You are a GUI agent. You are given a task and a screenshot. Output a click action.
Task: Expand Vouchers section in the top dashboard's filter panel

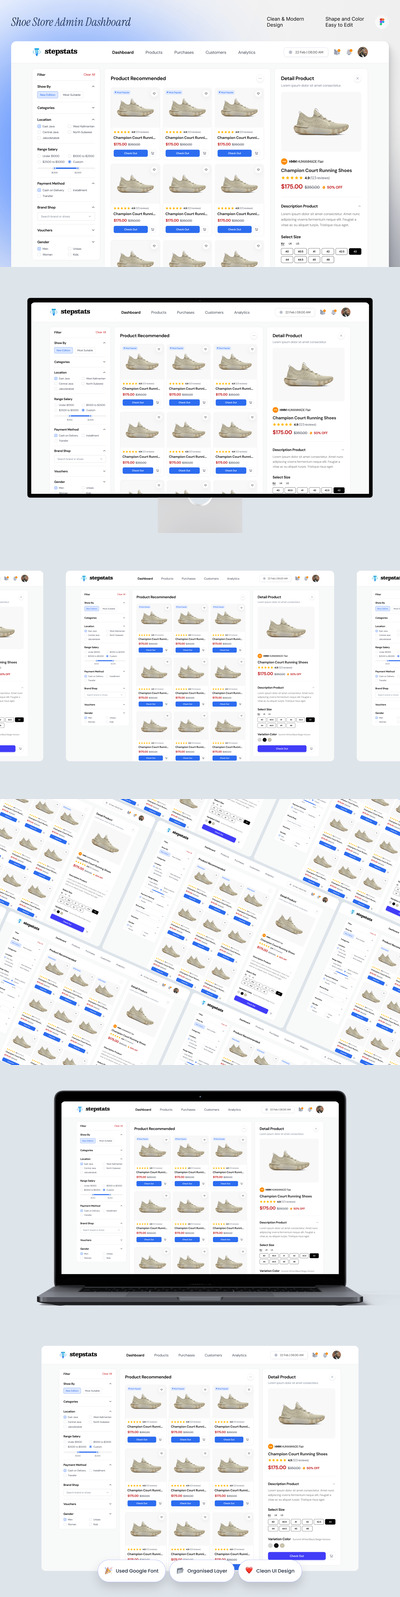(x=93, y=230)
